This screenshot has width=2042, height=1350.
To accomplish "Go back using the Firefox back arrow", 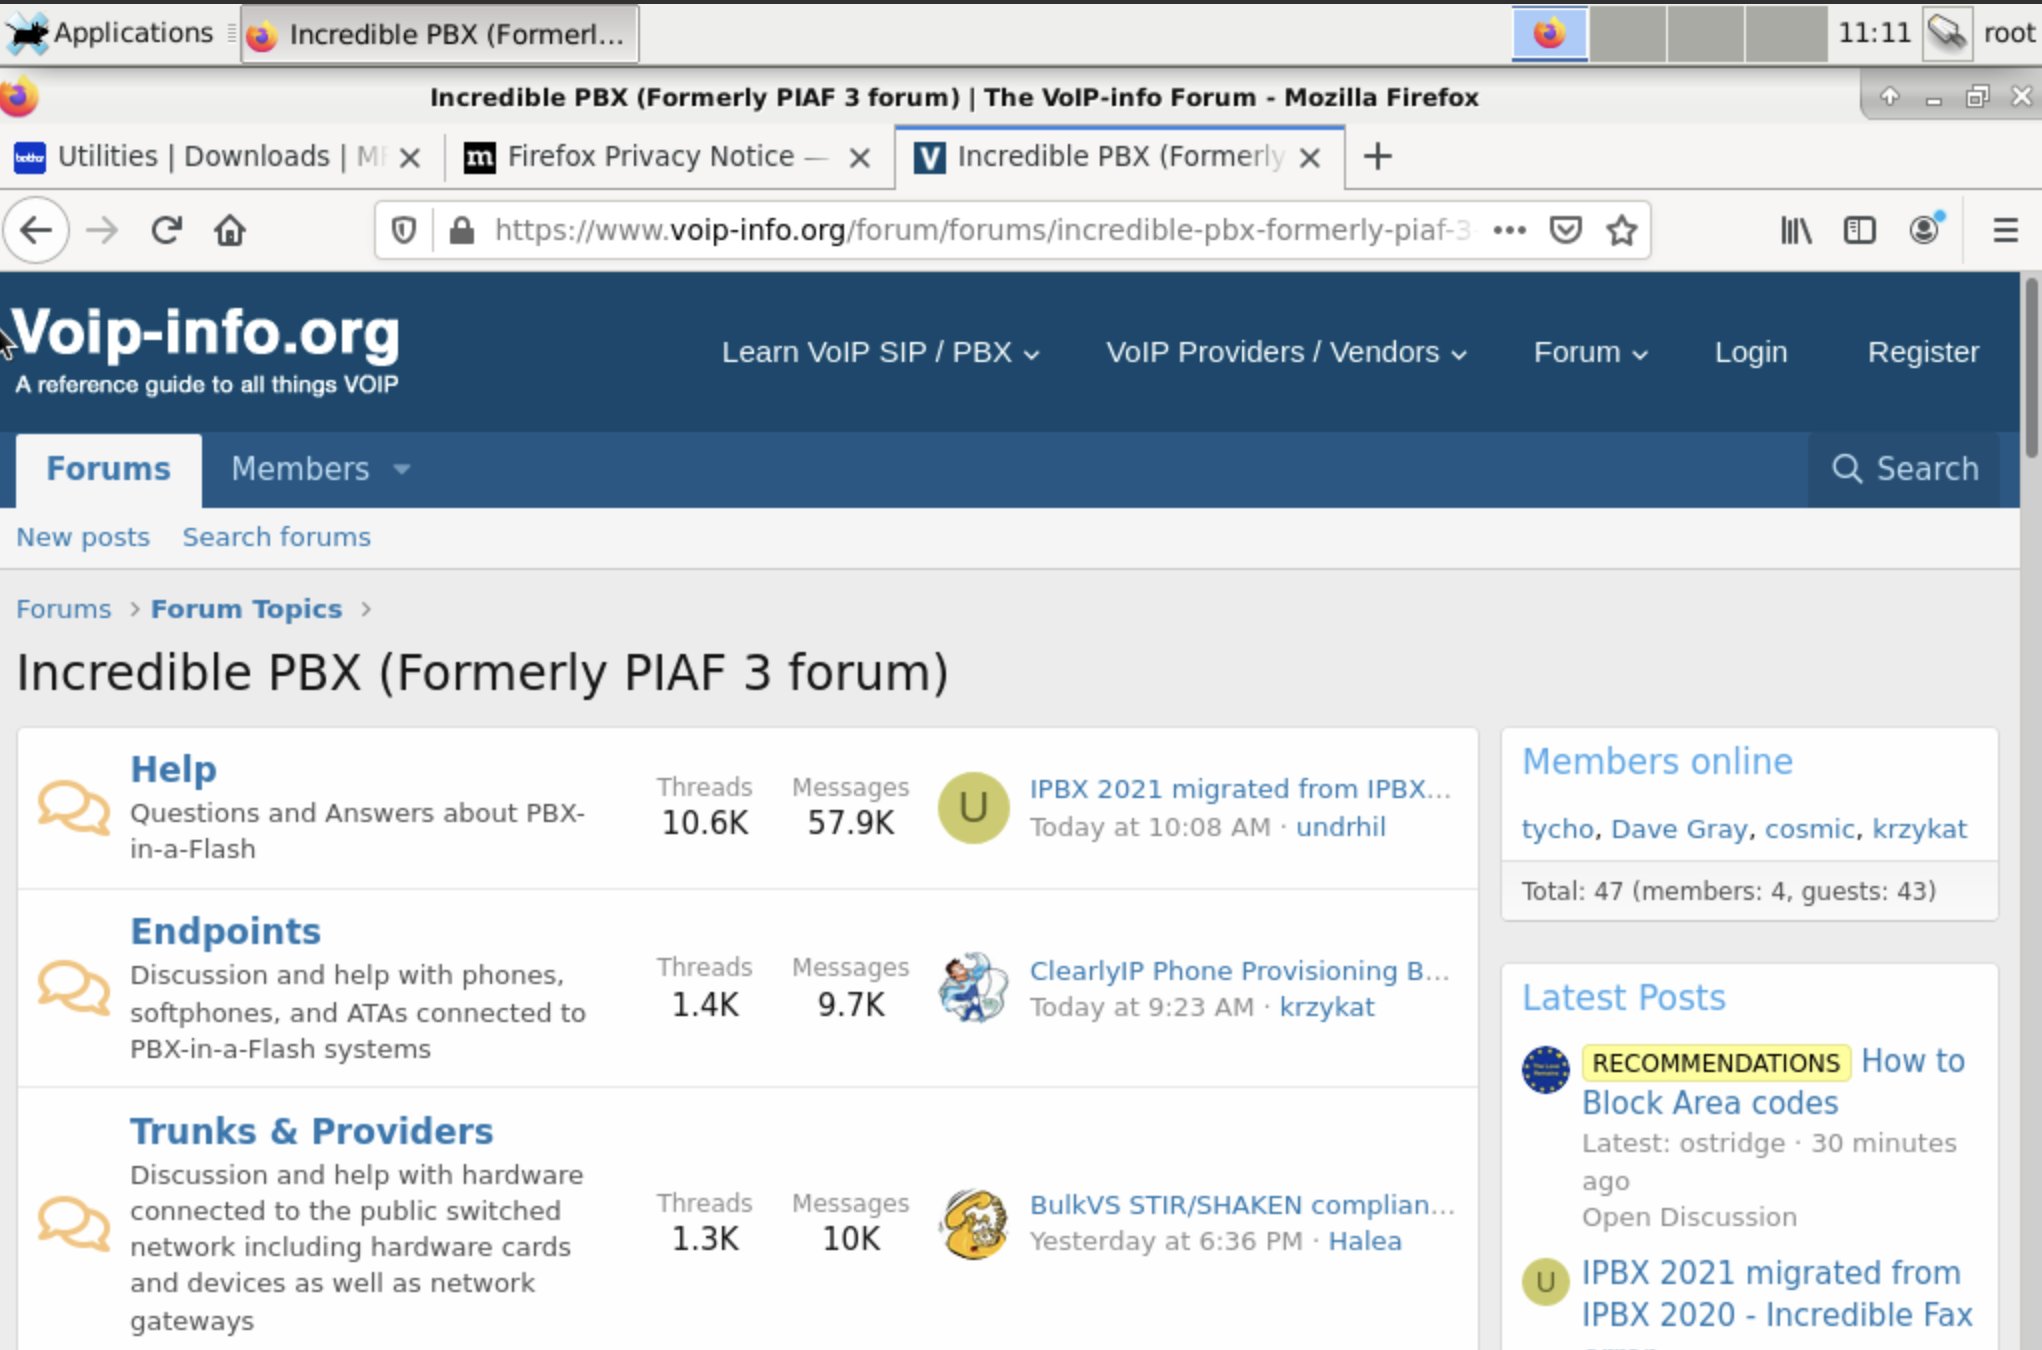I will pos(36,231).
